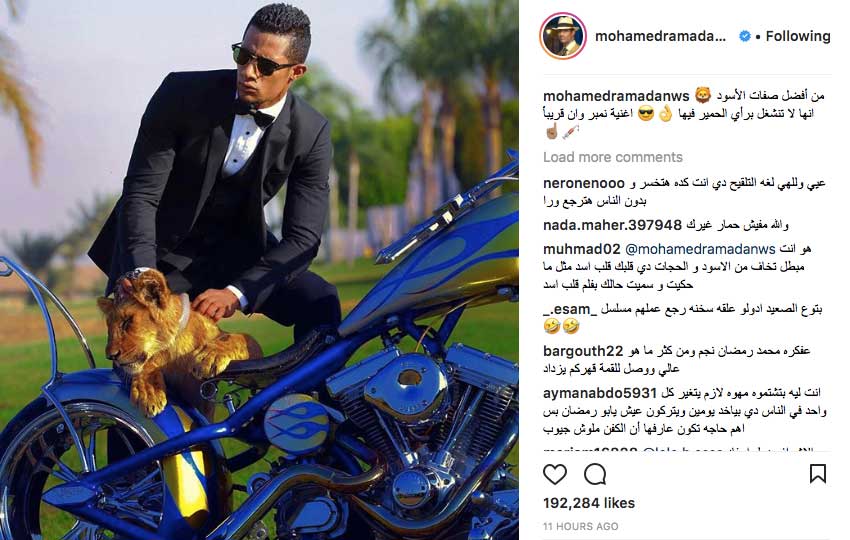Open the muhmad02 commenter profile
Viewport: 850px width, 540px height.
click(x=582, y=249)
